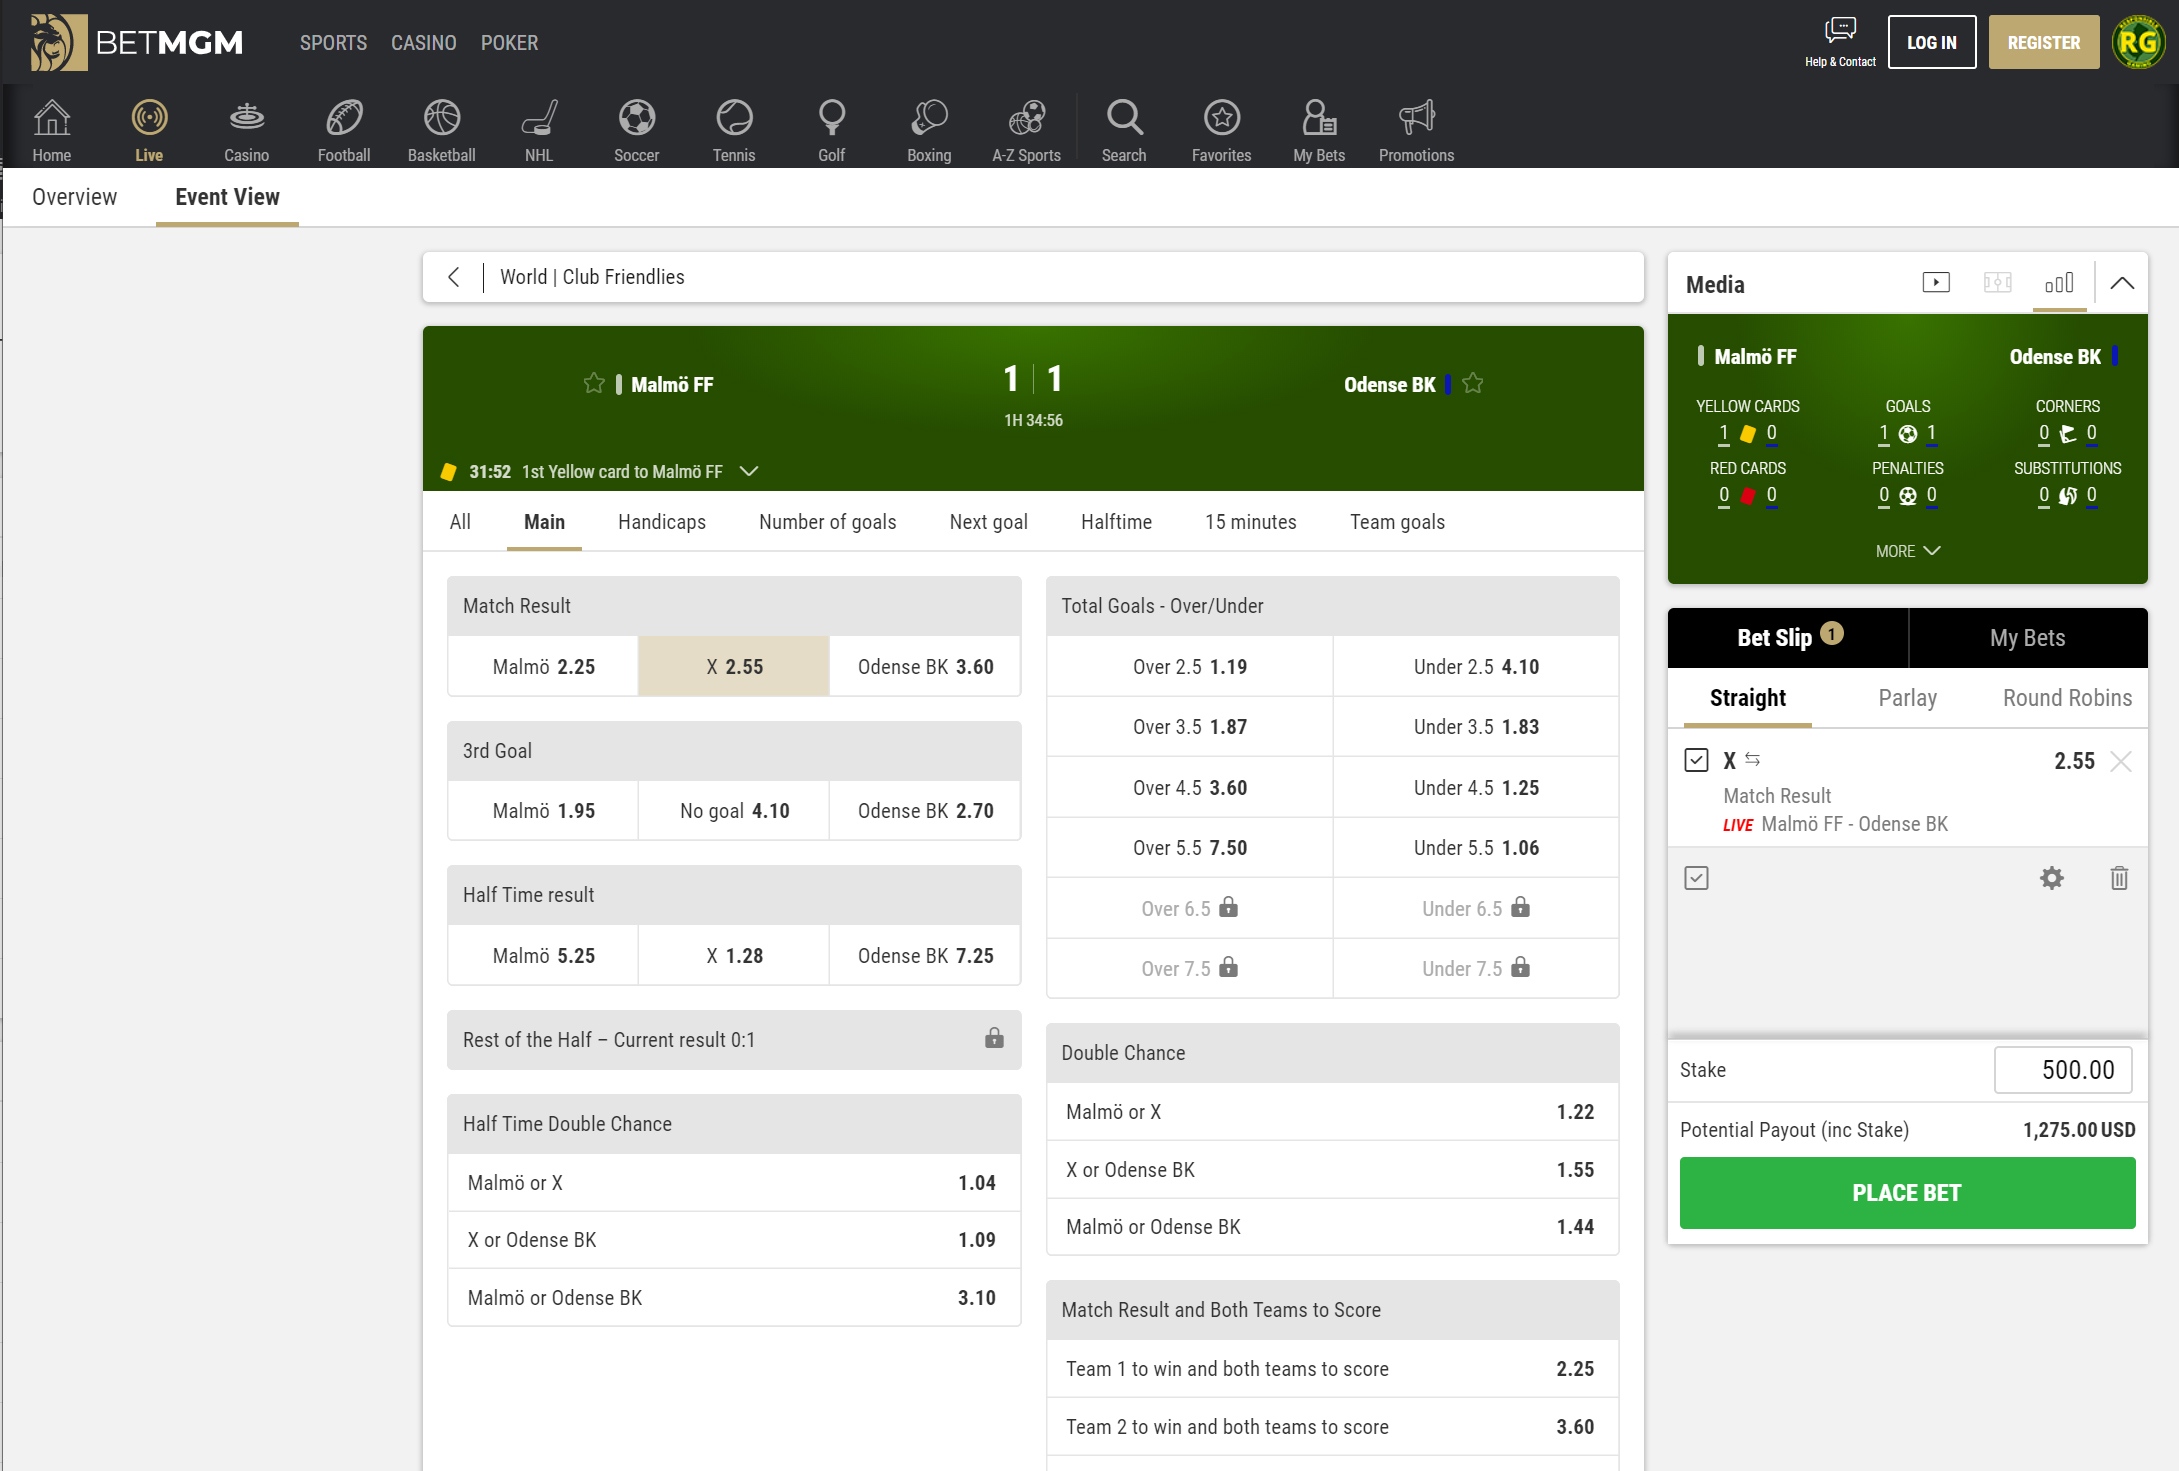
Task: Swap odds format icon beside X
Action: pos(1752,759)
